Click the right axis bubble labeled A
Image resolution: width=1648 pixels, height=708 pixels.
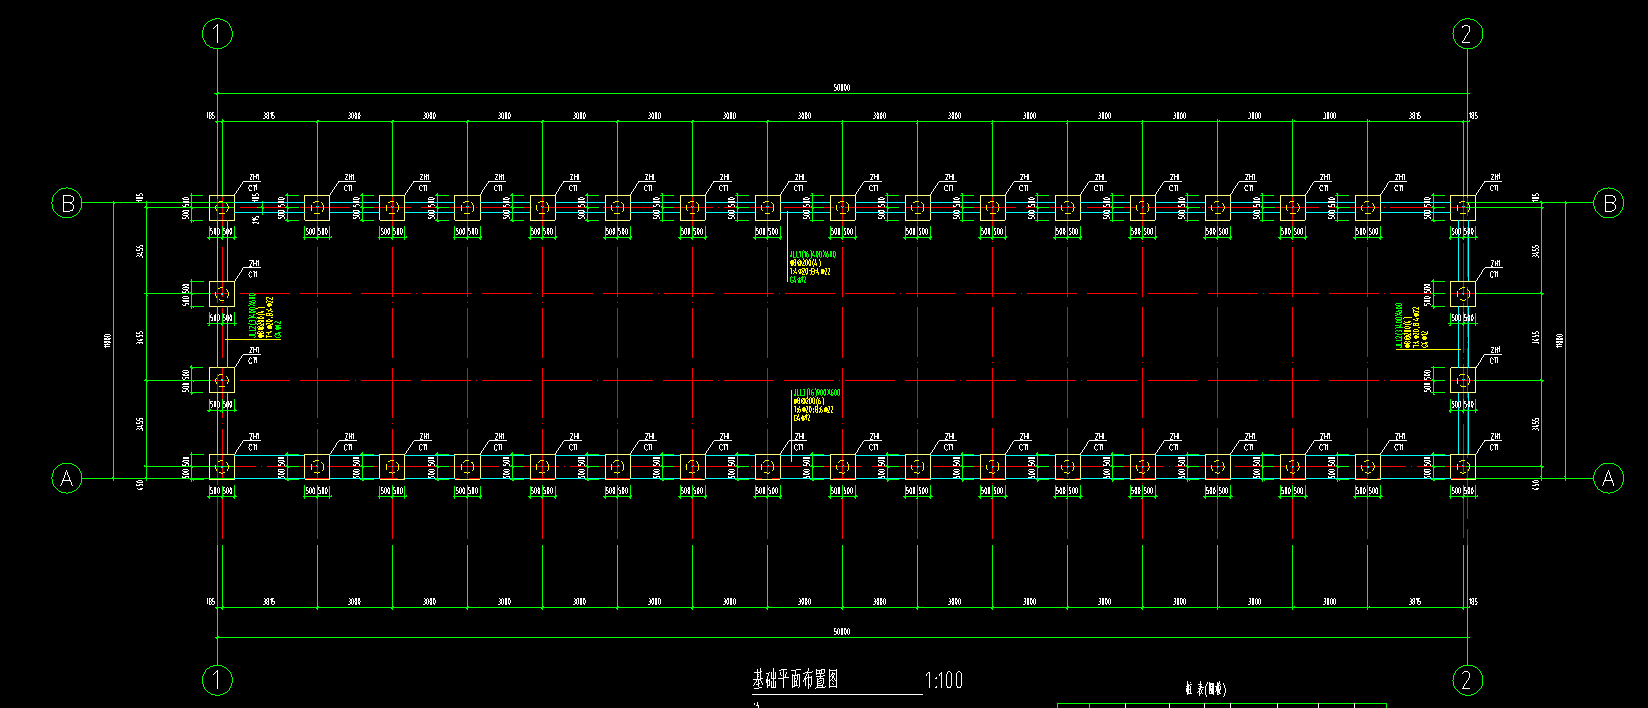point(1608,478)
